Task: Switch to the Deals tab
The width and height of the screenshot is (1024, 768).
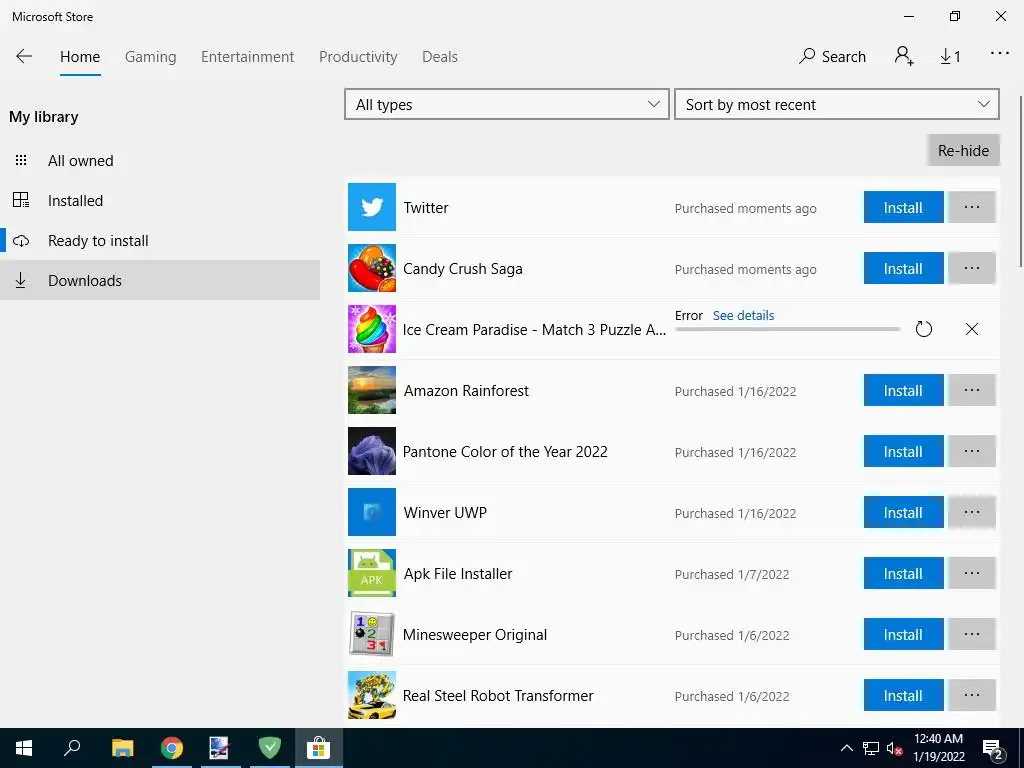Action: tap(440, 57)
